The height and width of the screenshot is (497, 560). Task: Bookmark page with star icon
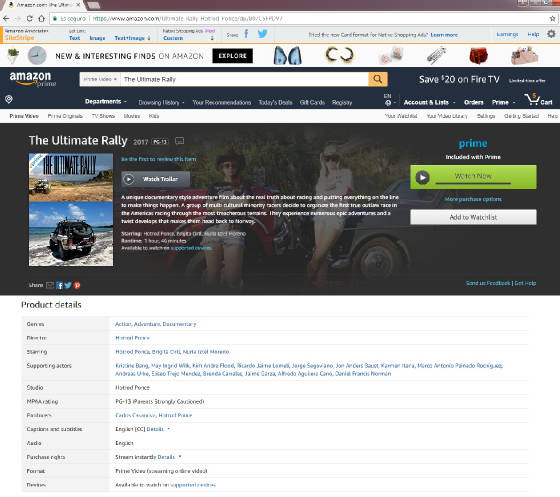[x=552, y=19]
